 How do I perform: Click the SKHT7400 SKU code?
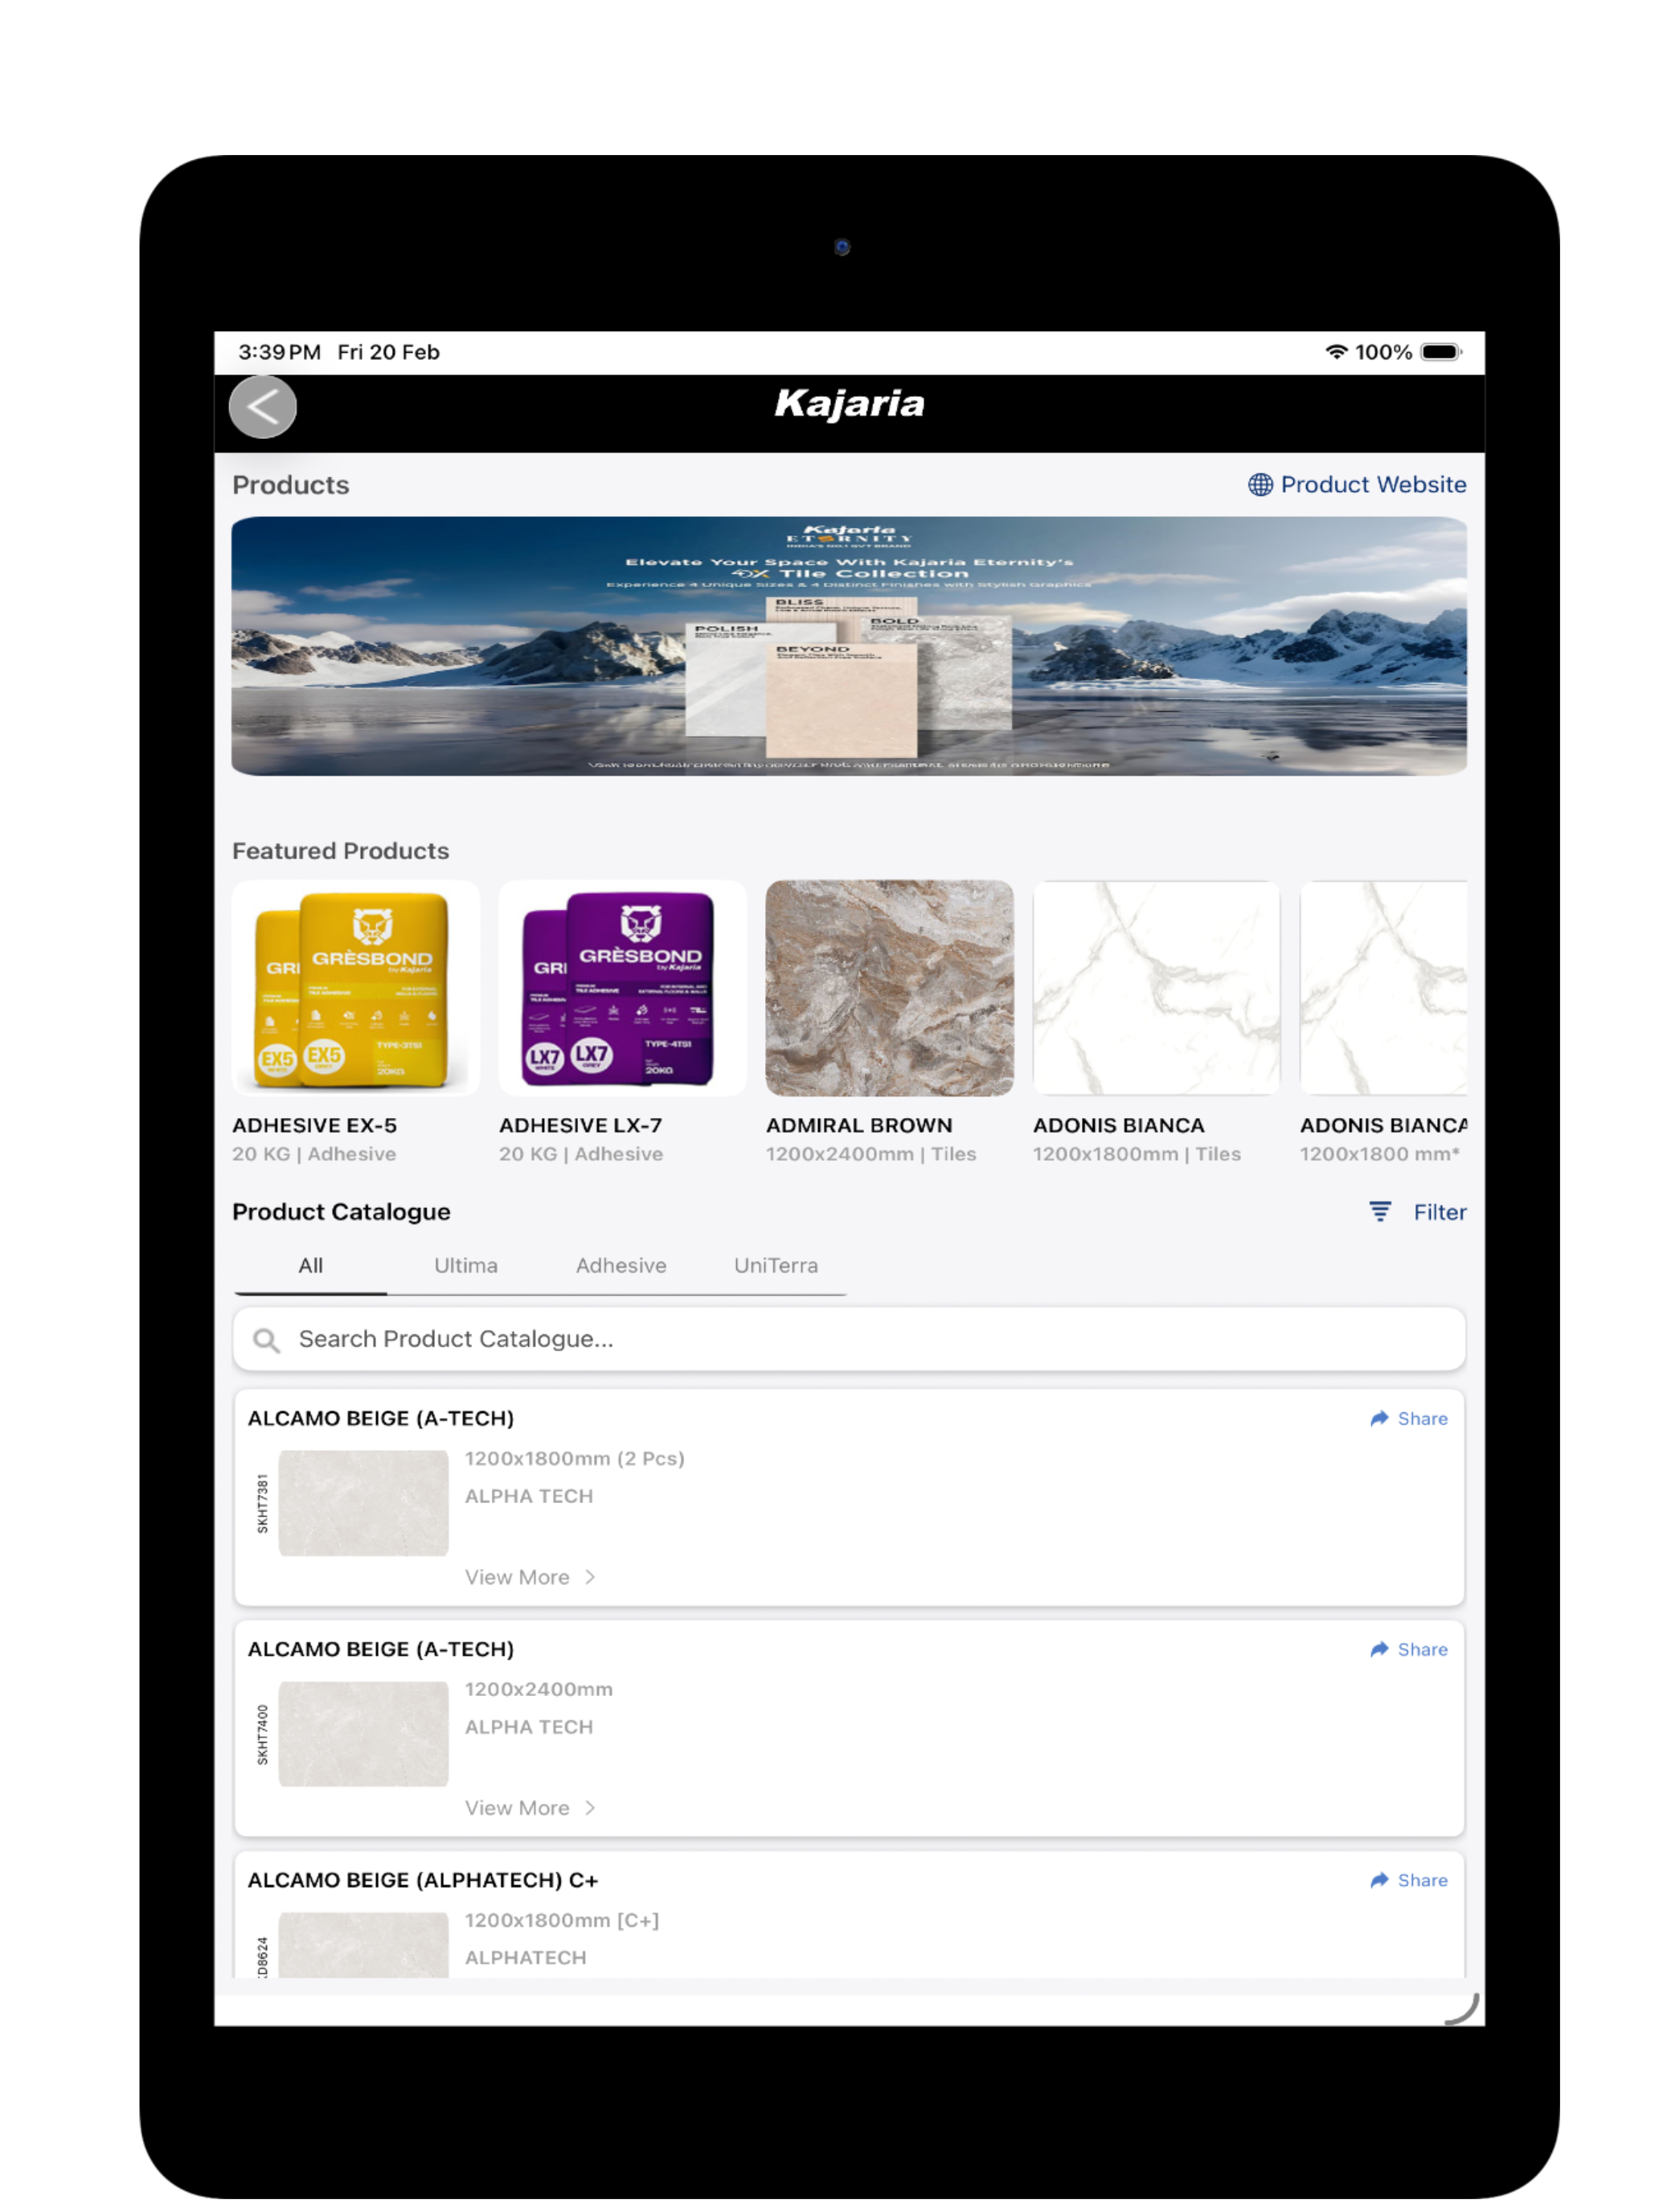[x=263, y=1734]
